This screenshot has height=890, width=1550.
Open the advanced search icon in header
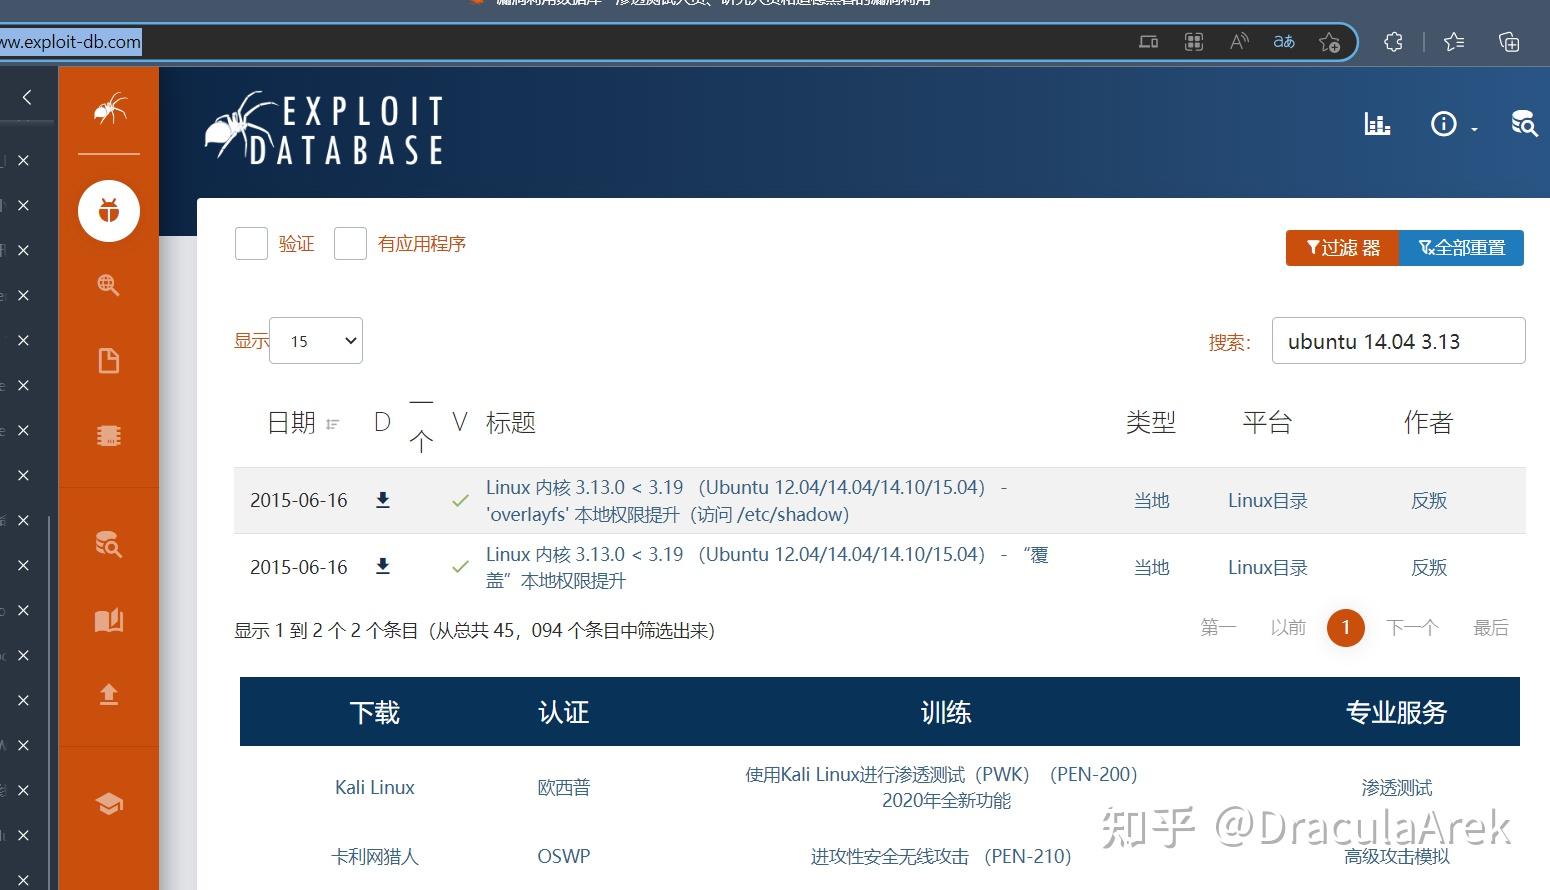[1524, 124]
